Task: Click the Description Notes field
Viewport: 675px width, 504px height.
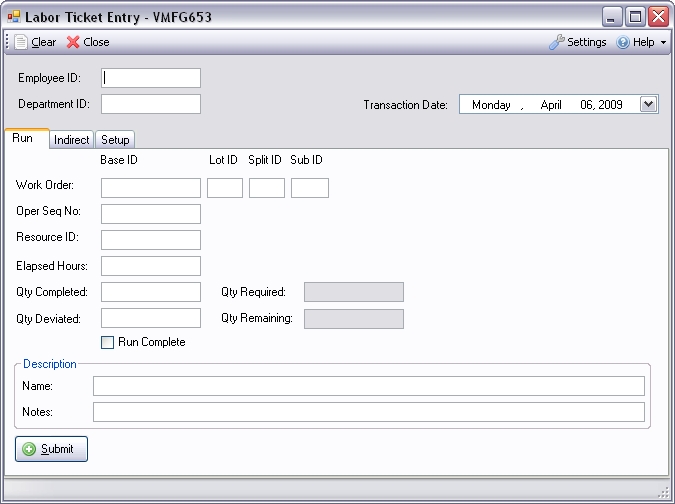Action: tap(369, 412)
